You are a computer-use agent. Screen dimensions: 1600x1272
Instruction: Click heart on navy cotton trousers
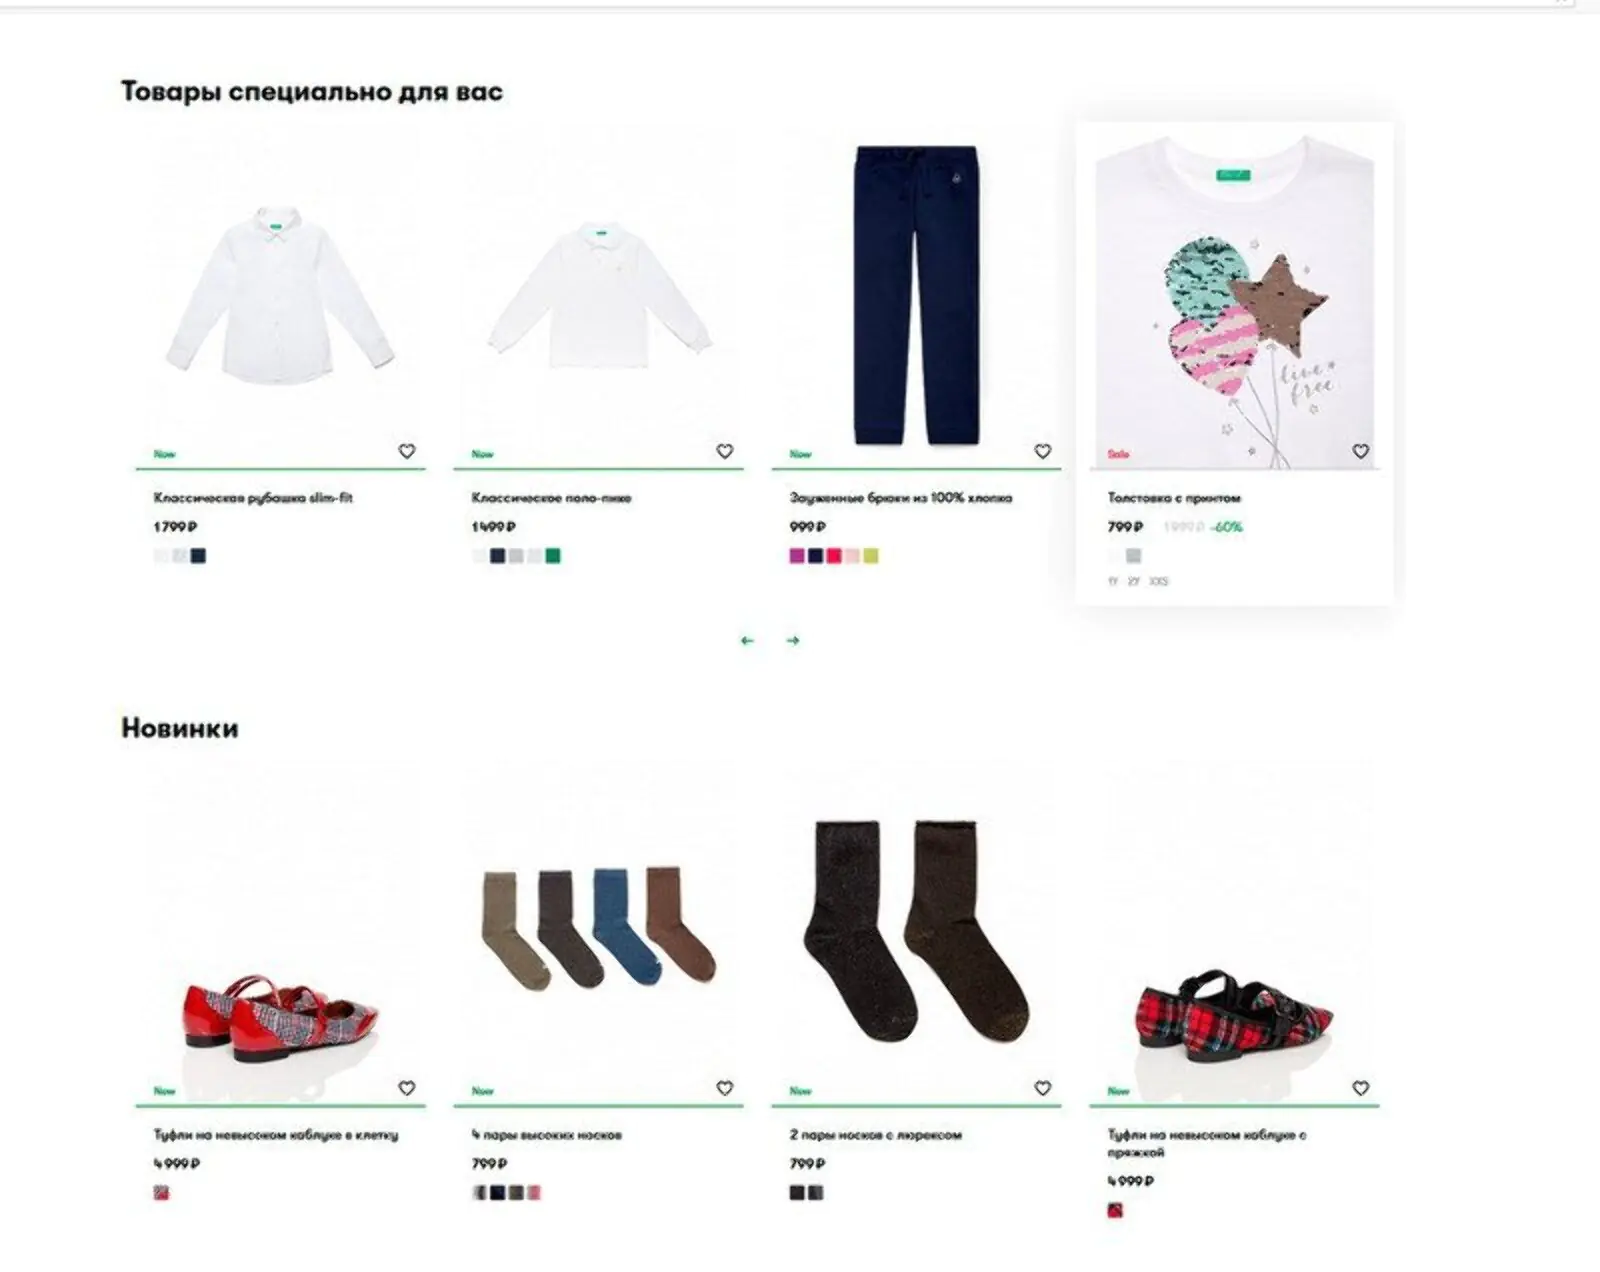[x=1042, y=451]
